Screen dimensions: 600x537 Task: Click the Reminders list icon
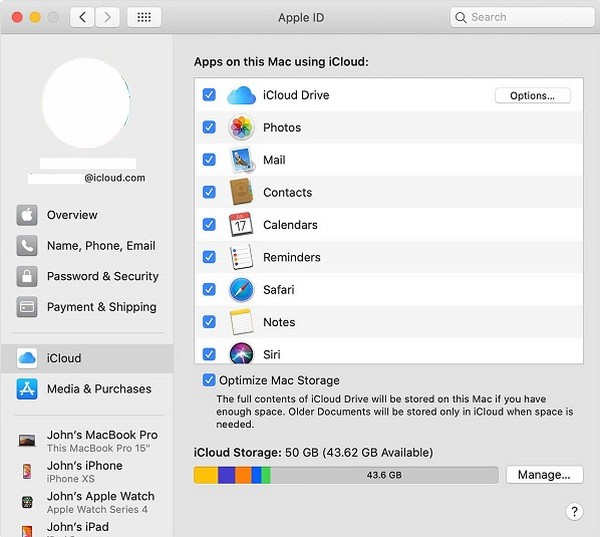[241, 257]
